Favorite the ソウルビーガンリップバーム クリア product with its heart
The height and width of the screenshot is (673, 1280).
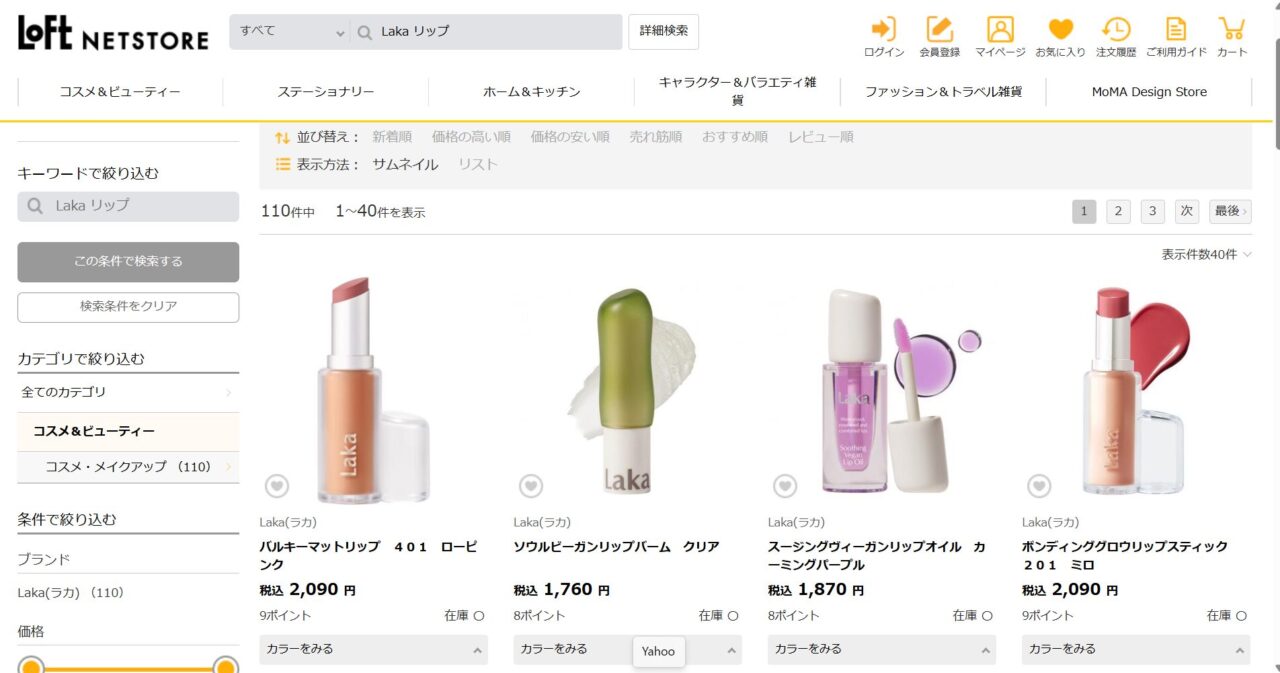[531, 486]
